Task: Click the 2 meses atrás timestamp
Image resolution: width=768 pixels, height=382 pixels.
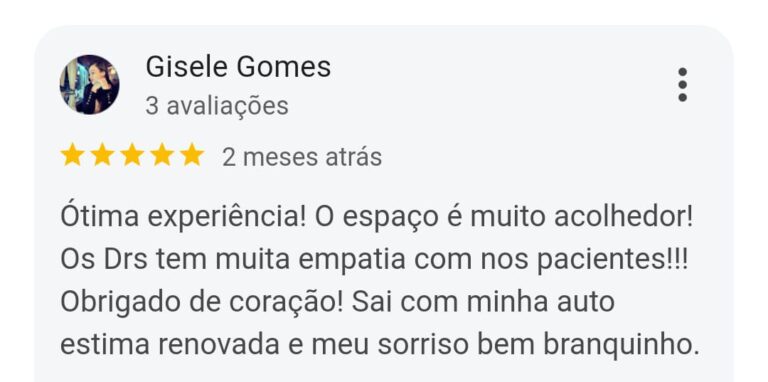Action: [302, 158]
